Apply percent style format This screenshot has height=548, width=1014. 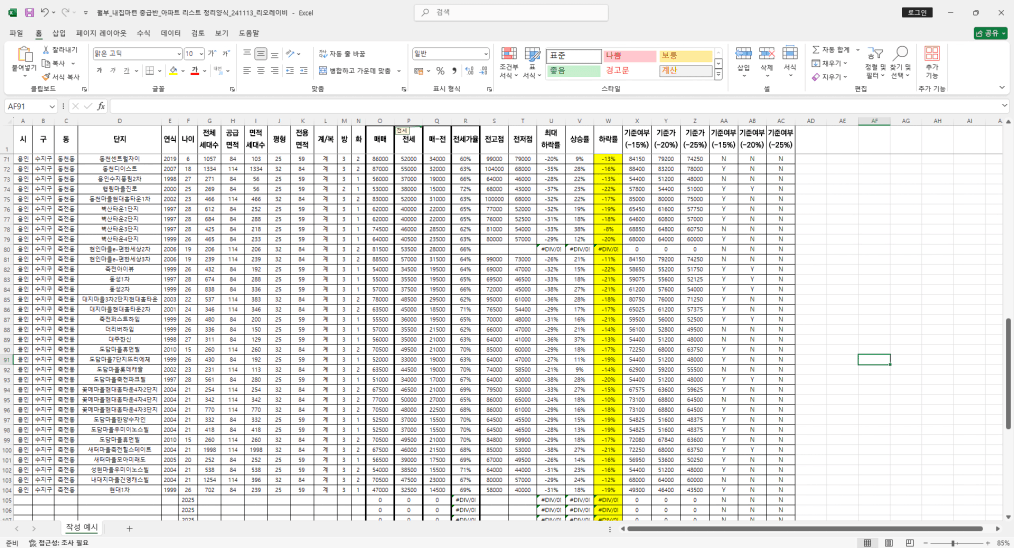(440, 71)
